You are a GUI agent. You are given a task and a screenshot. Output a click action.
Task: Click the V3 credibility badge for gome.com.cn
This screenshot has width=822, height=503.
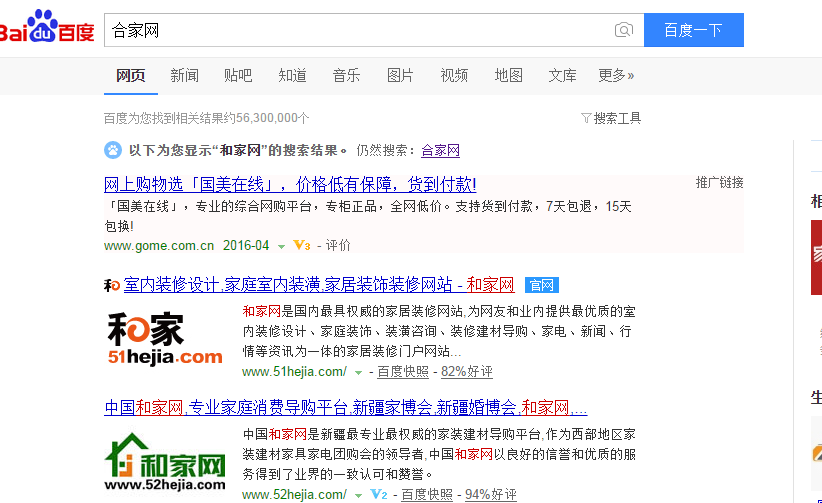302,245
